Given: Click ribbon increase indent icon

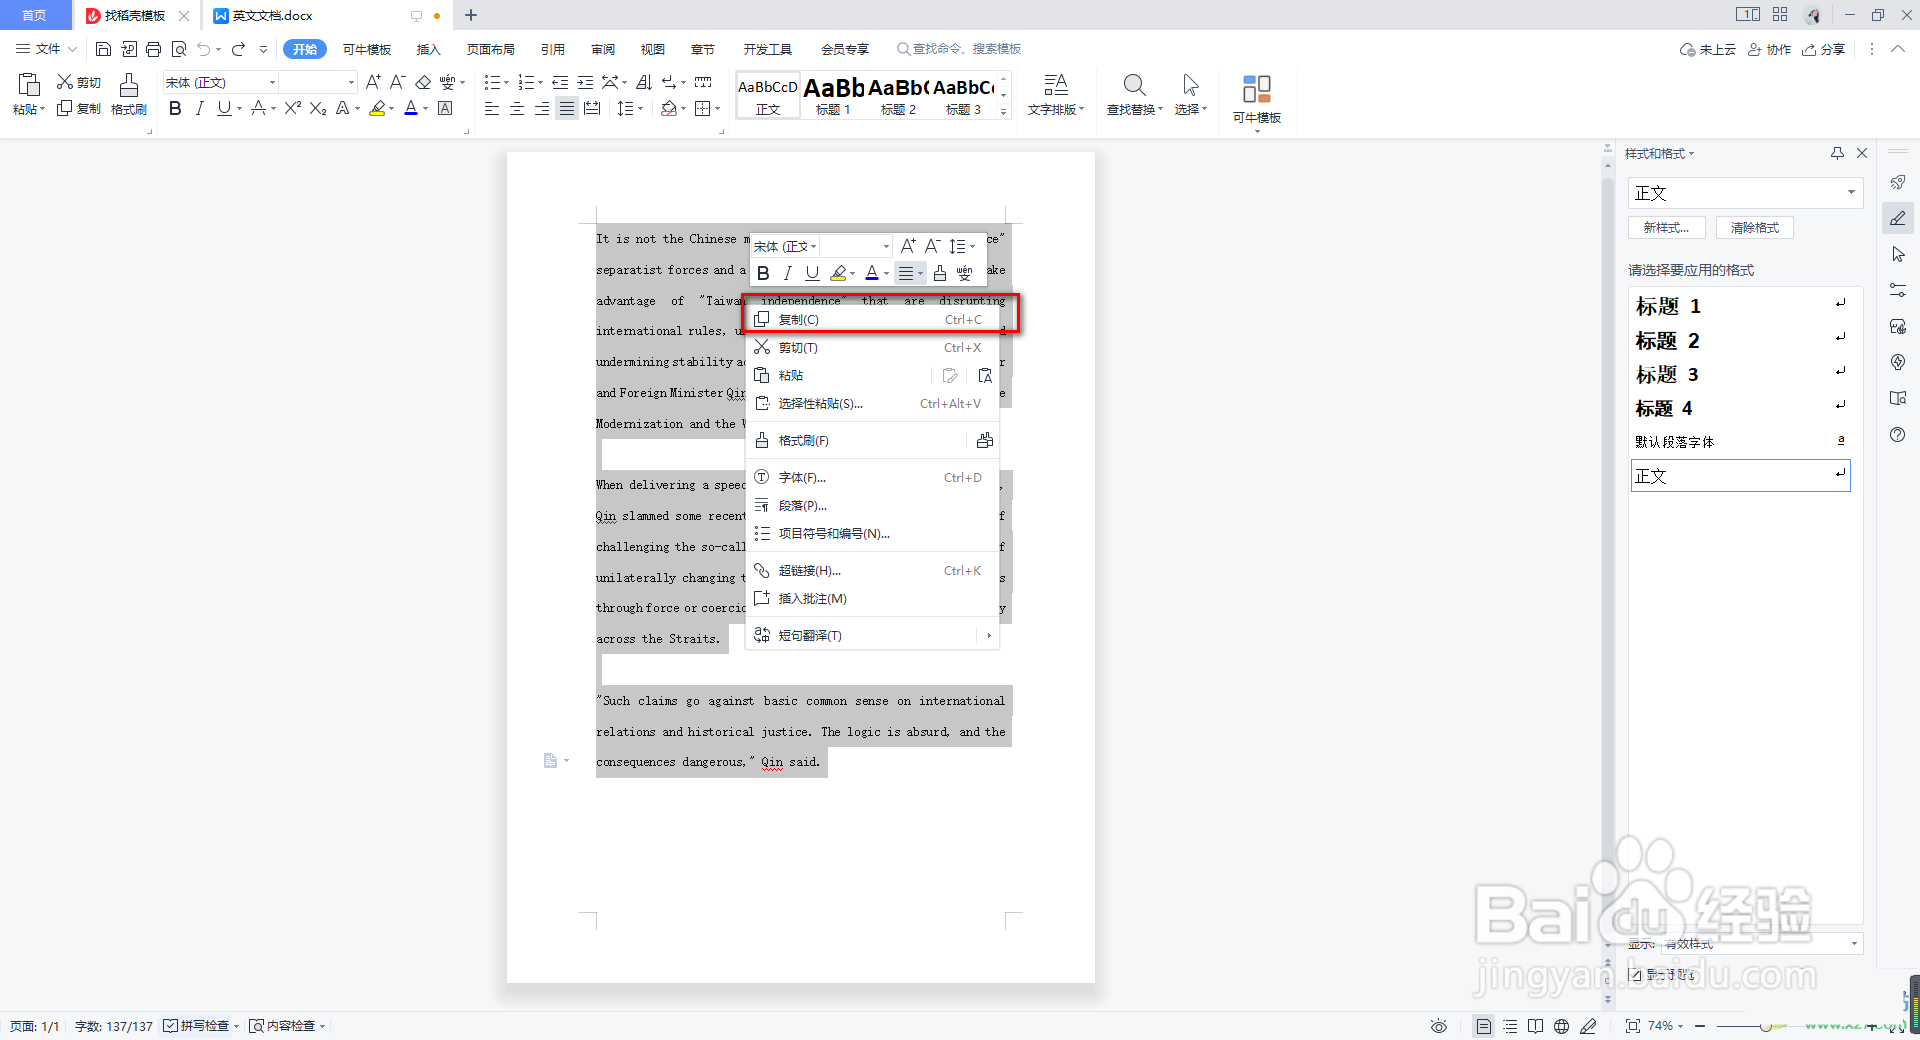Looking at the screenshot, I should (585, 82).
